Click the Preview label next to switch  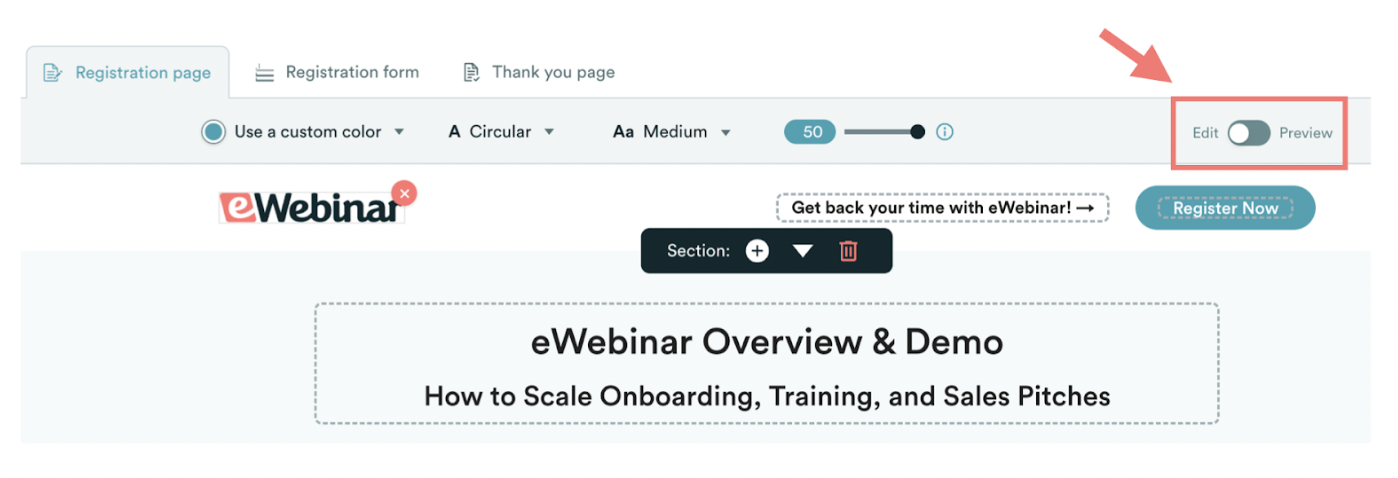click(x=1306, y=133)
